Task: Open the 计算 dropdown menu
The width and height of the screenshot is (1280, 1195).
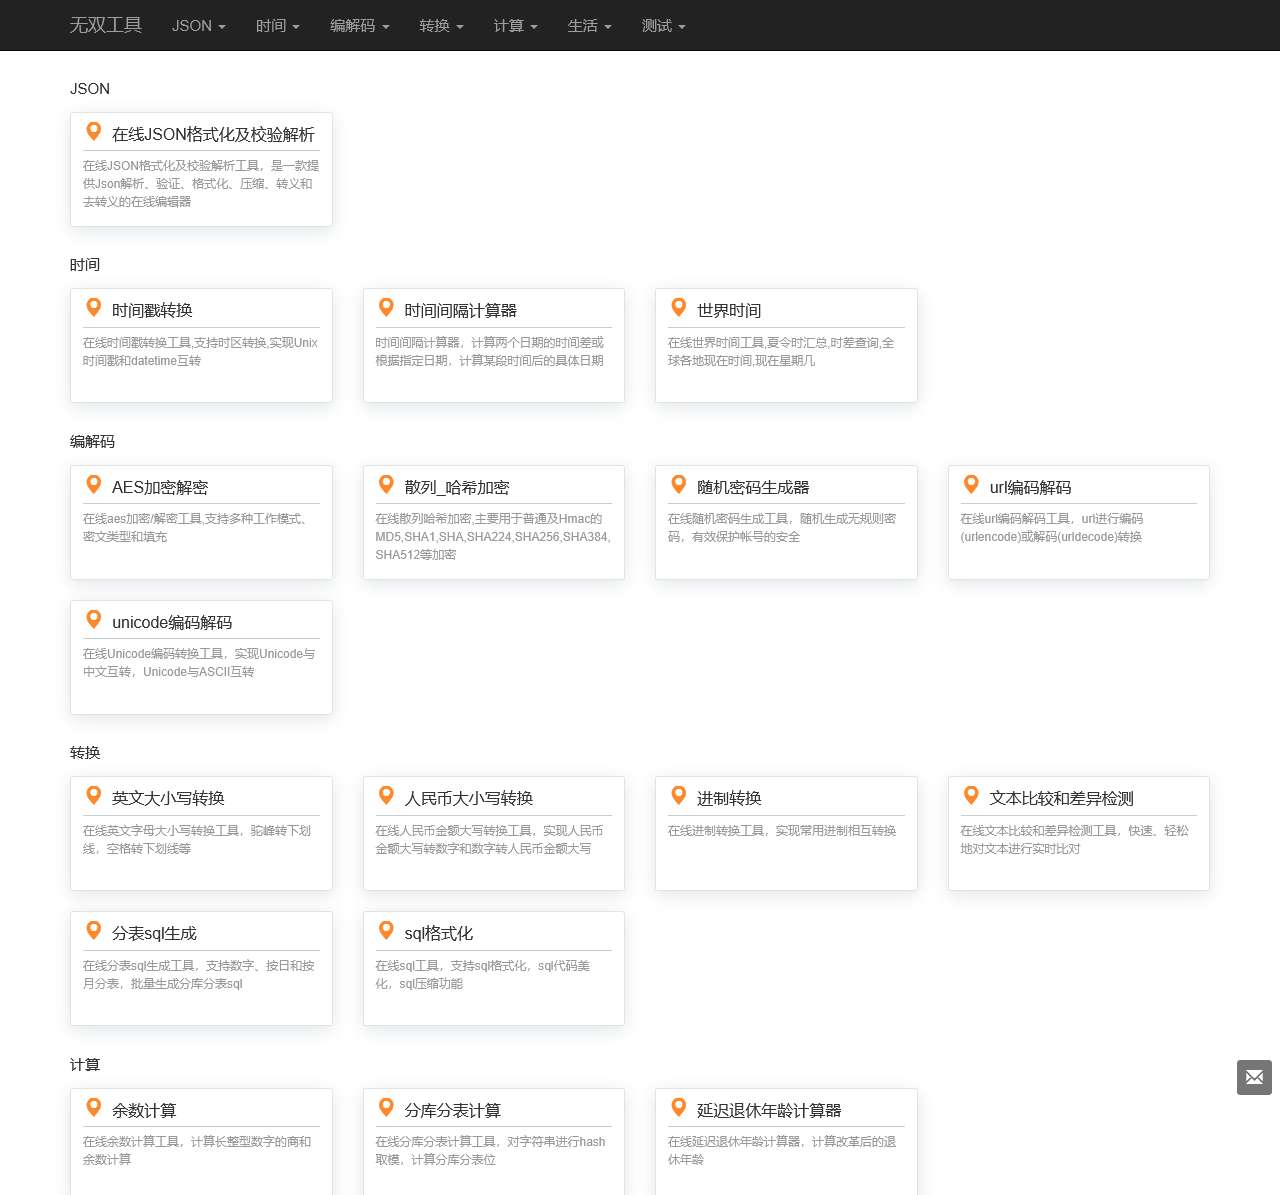Action: [x=516, y=25]
